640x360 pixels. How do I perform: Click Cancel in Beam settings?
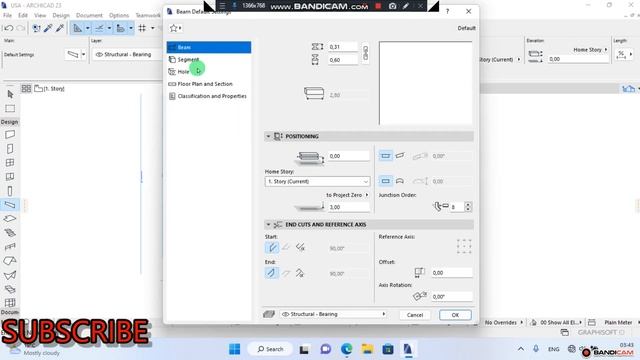[415, 315]
